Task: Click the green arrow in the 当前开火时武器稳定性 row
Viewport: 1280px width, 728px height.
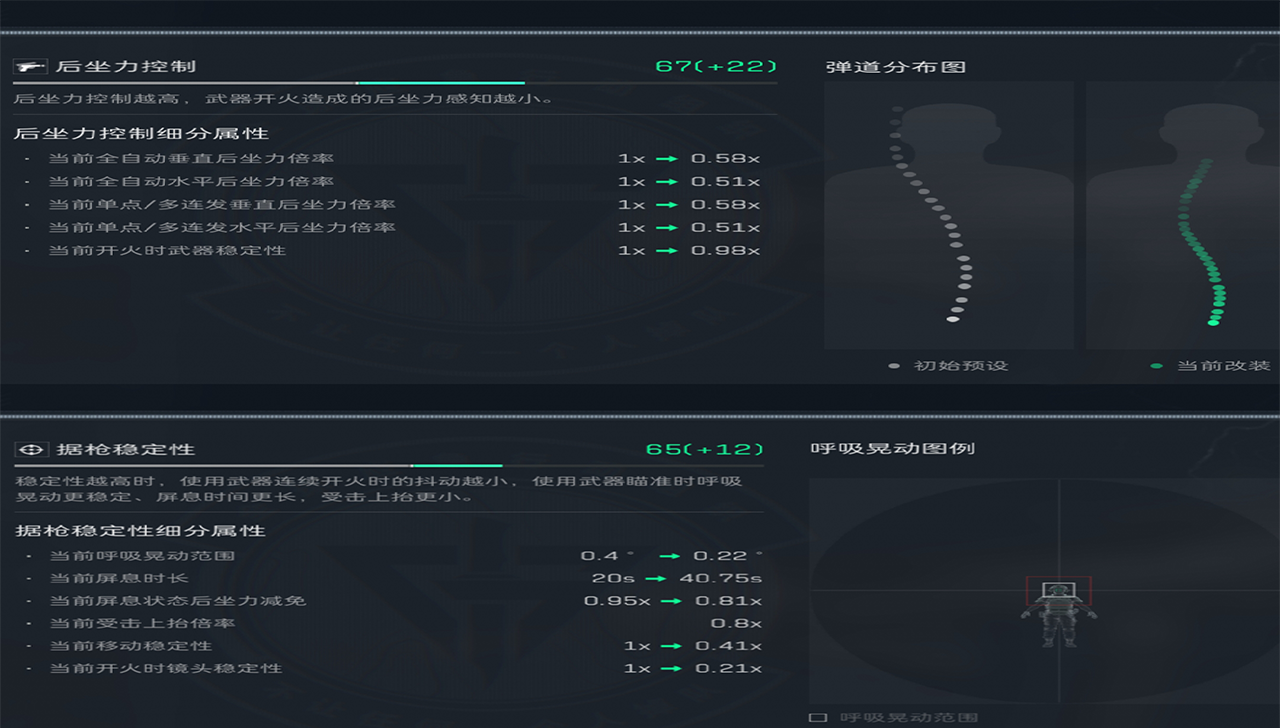Action: (666, 250)
